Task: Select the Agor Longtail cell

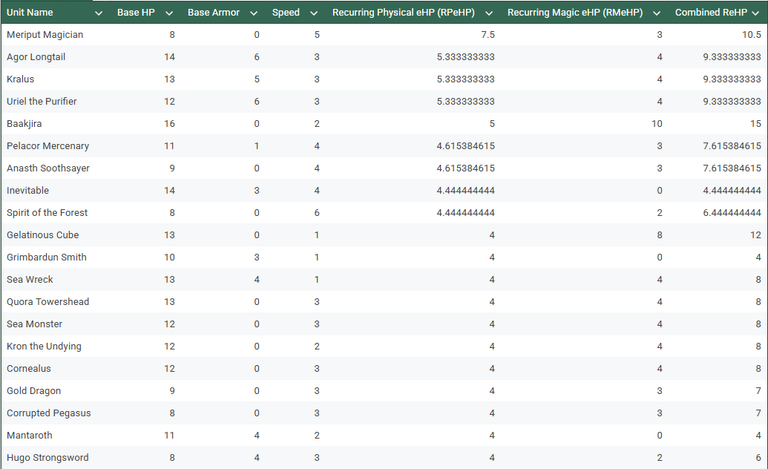Action: pyautogui.click(x=54, y=57)
